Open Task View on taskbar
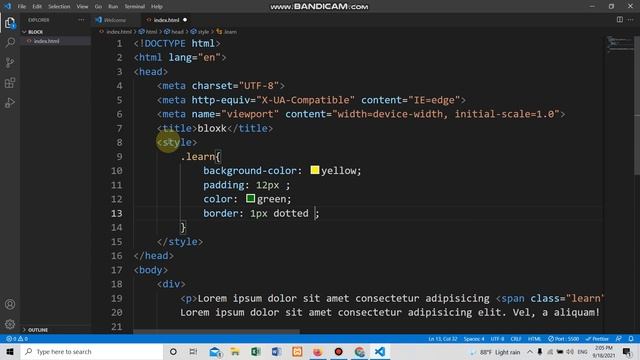640x360 pixels. [193, 352]
